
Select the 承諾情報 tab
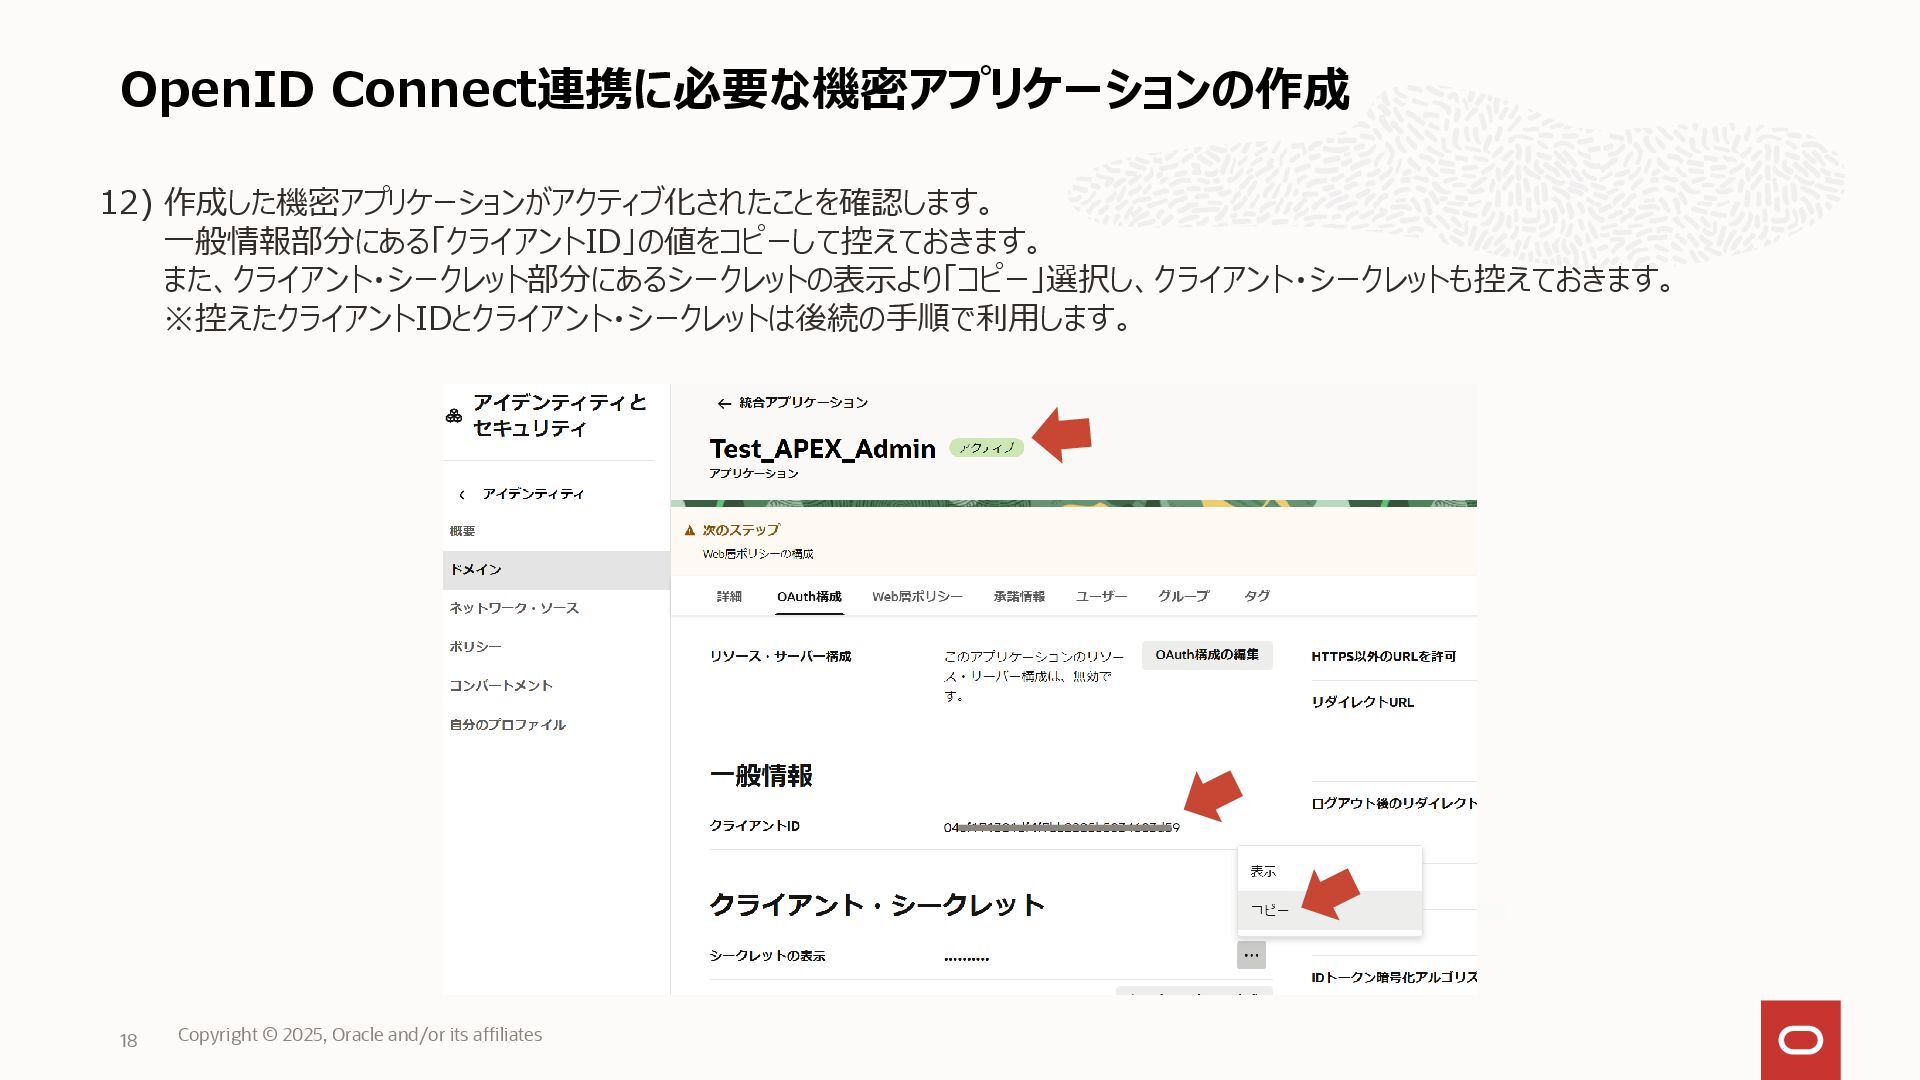pyautogui.click(x=1019, y=596)
